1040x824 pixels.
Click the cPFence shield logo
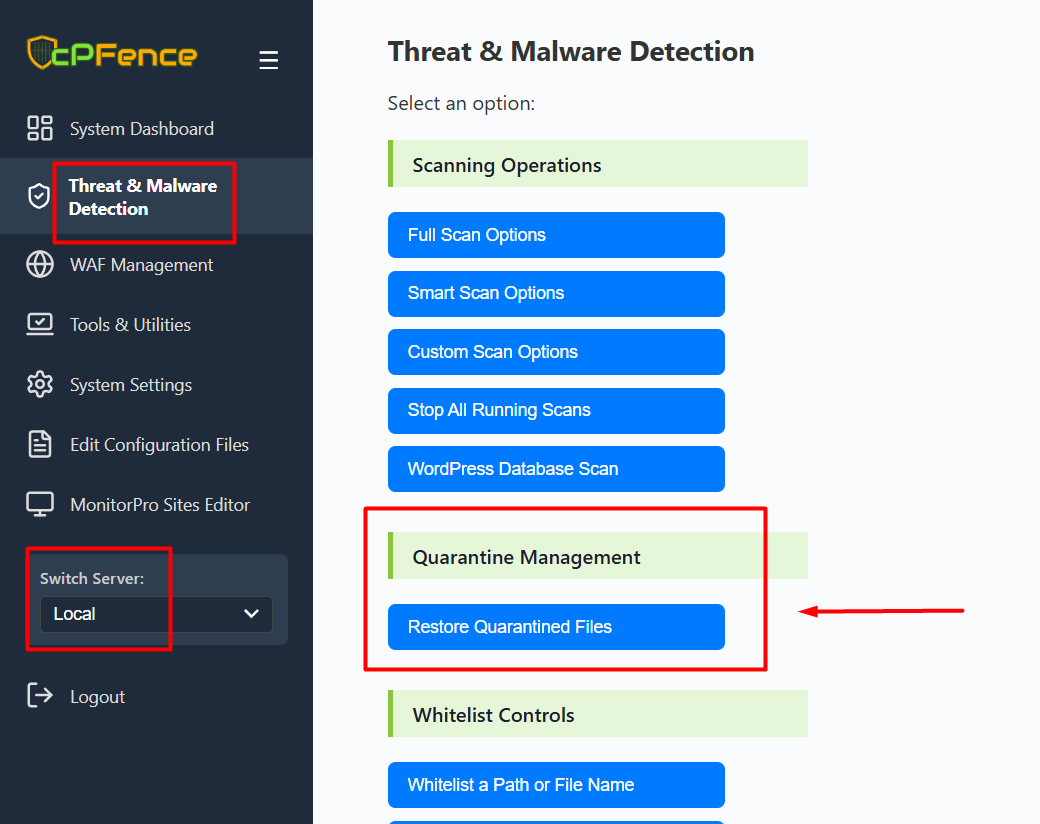41,53
